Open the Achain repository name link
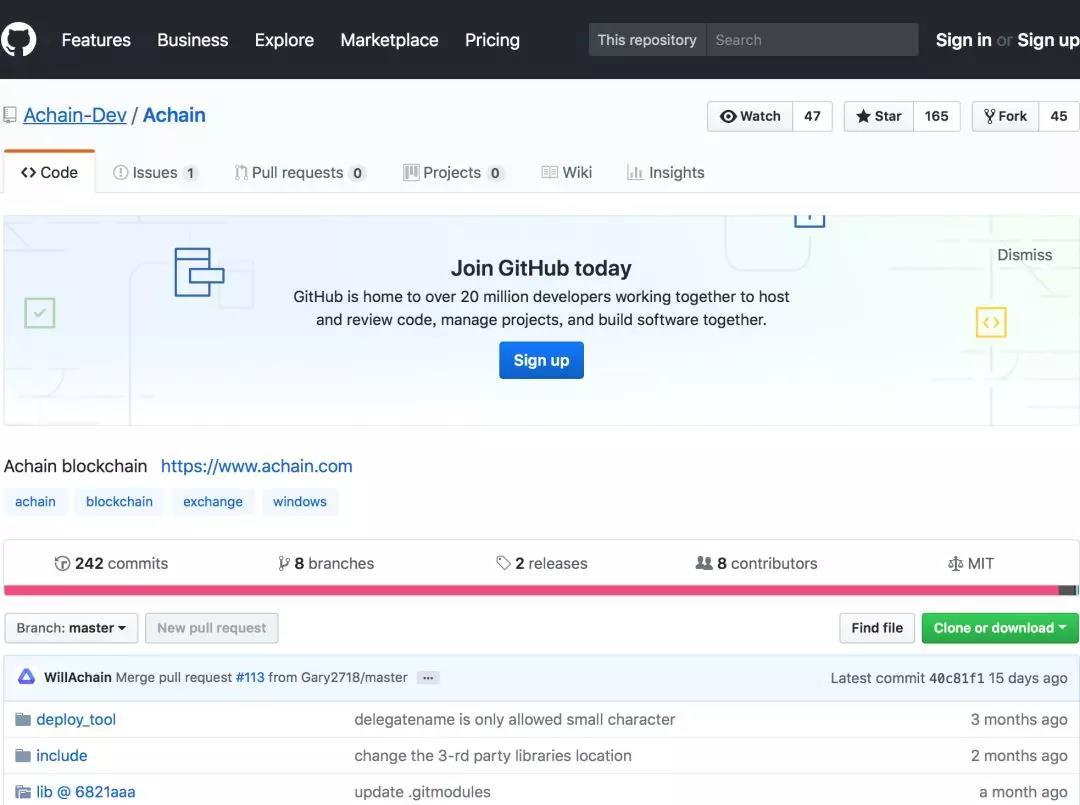The width and height of the screenshot is (1080, 805). [174, 115]
